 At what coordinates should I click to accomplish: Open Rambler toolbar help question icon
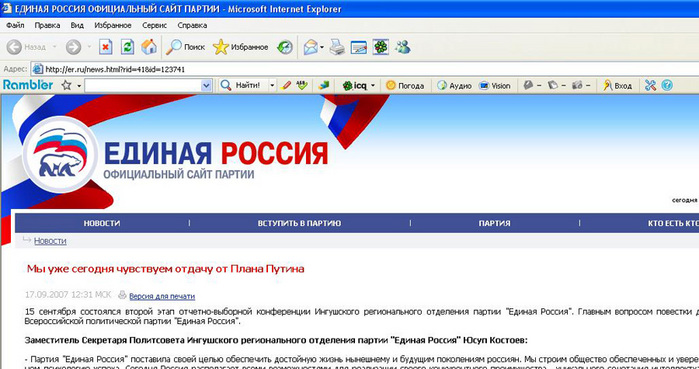tap(667, 85)
